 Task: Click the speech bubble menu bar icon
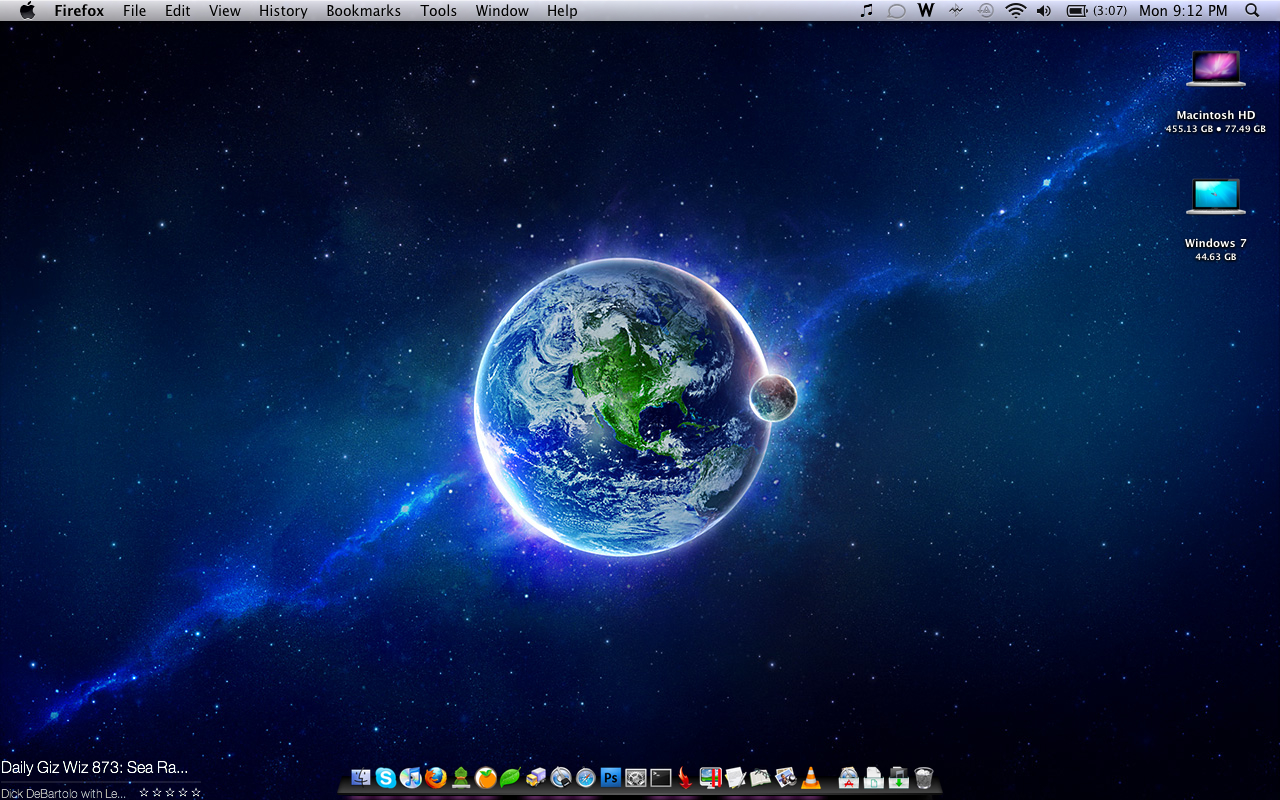pos(897,11)
